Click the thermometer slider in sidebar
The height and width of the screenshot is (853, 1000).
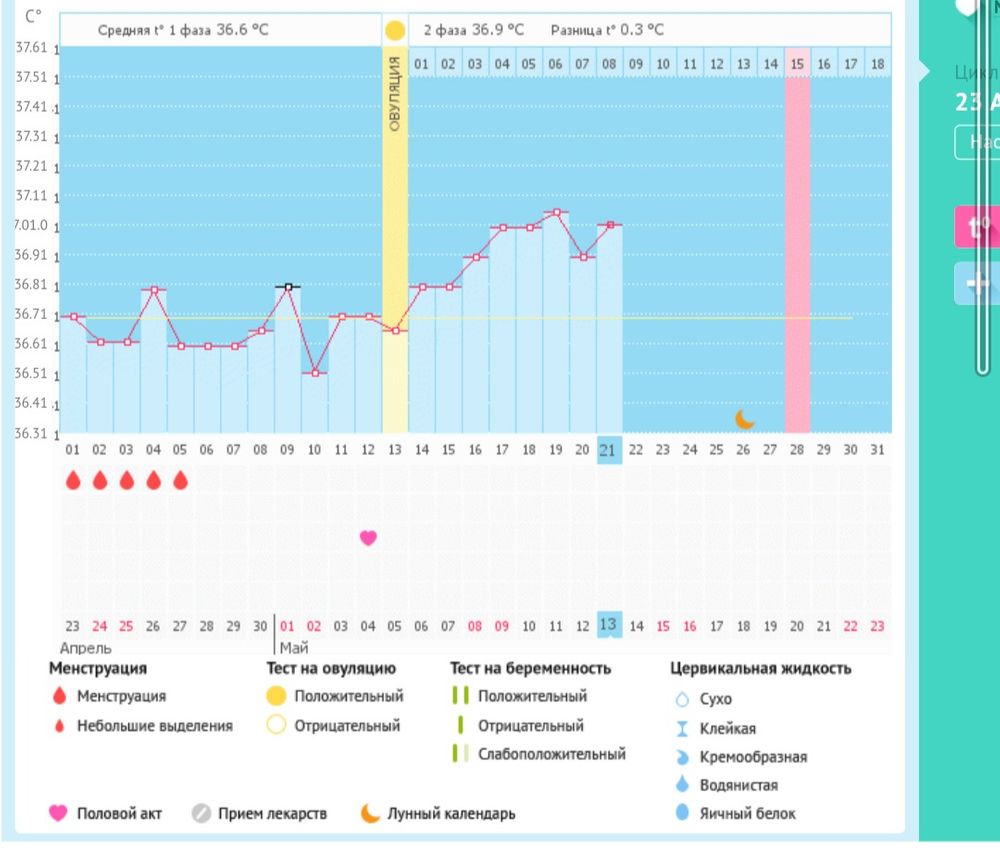click(x=982, y=190)
